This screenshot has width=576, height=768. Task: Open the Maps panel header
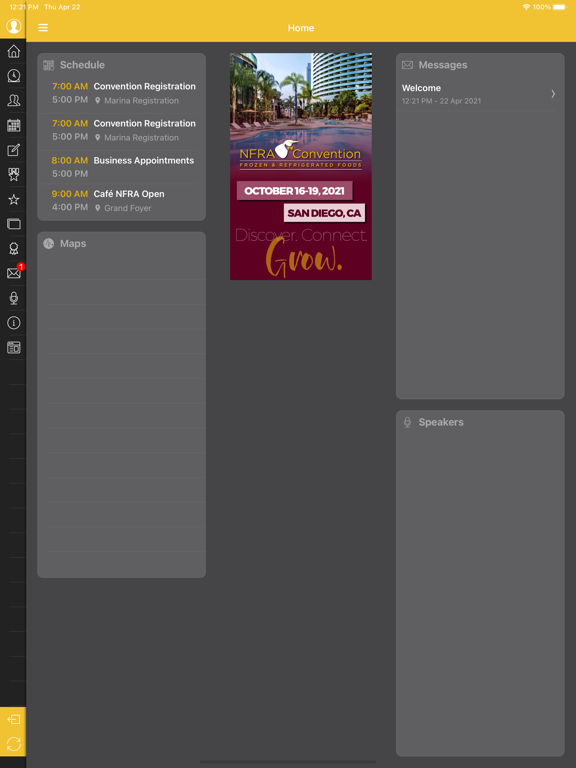(121, 243)
